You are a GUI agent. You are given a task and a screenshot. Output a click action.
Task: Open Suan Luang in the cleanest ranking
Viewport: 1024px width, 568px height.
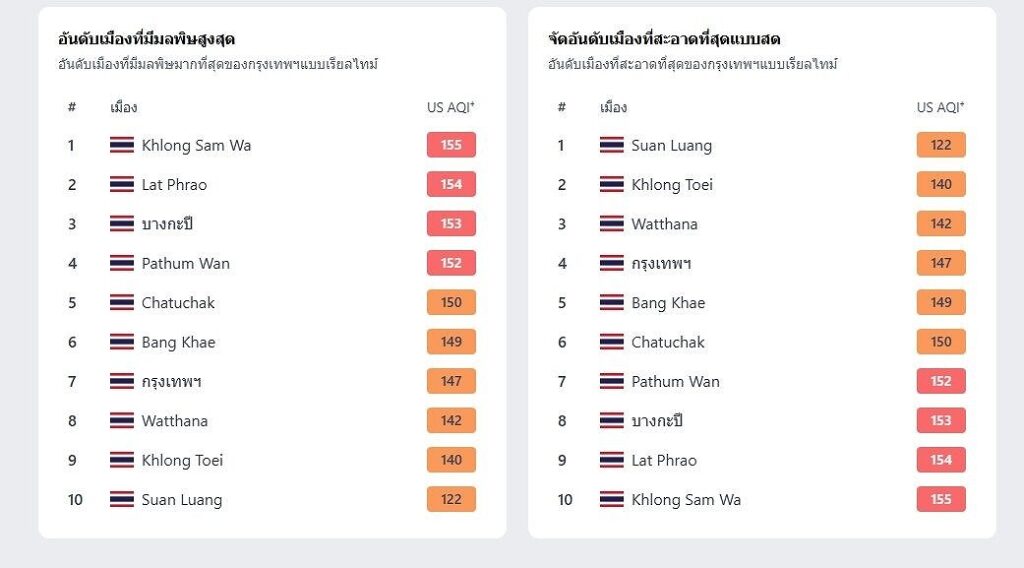[x=671, y=145]
